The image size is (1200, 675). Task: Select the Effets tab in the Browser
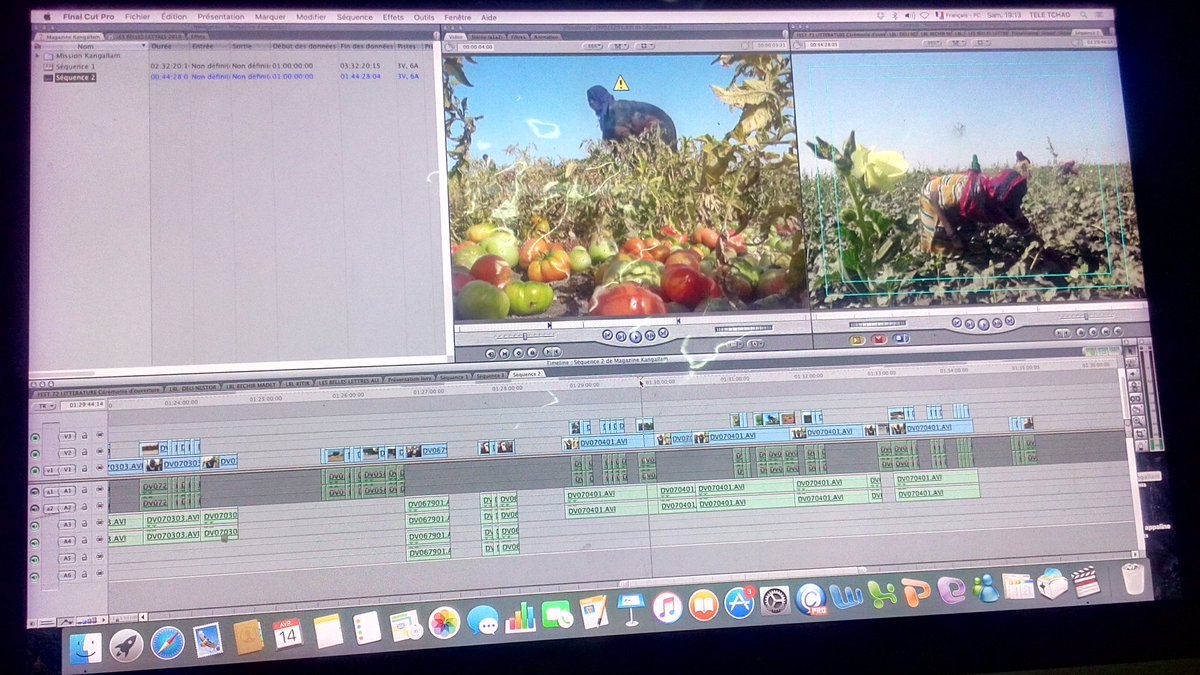[199, 37]
